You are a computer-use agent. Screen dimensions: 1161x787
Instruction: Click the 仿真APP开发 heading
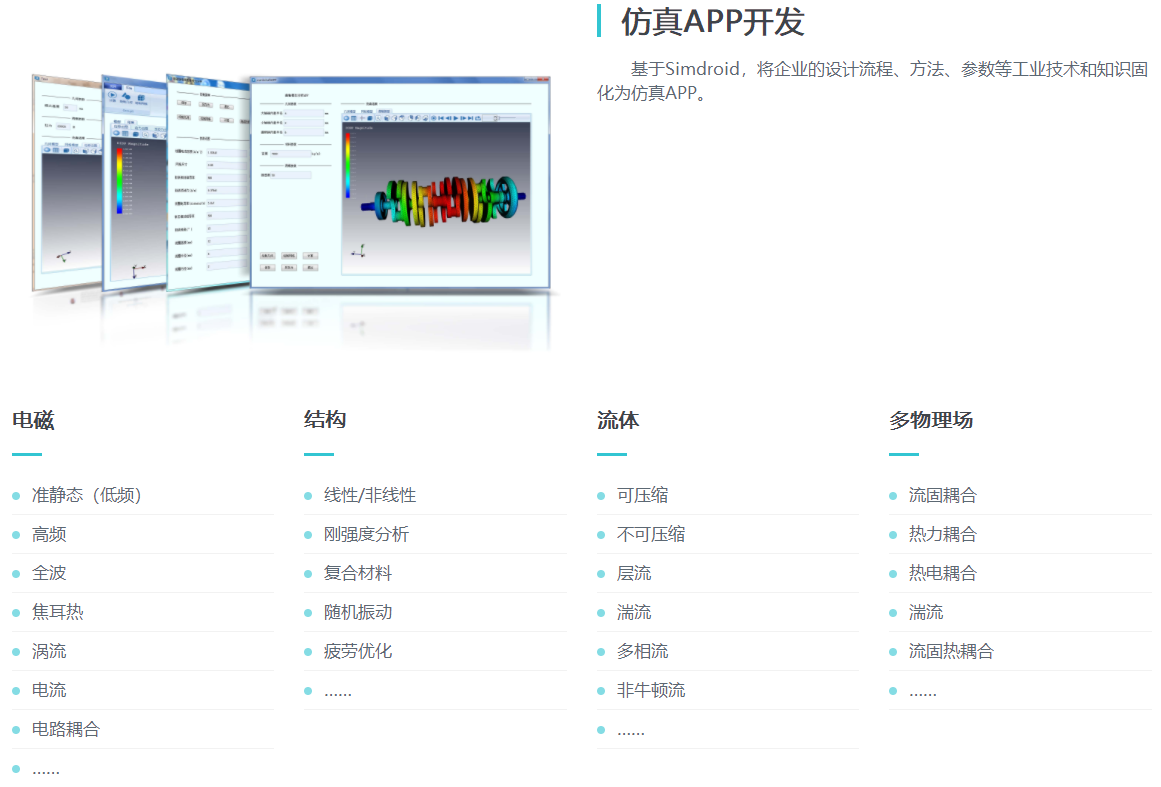click(x=712, y=22)
